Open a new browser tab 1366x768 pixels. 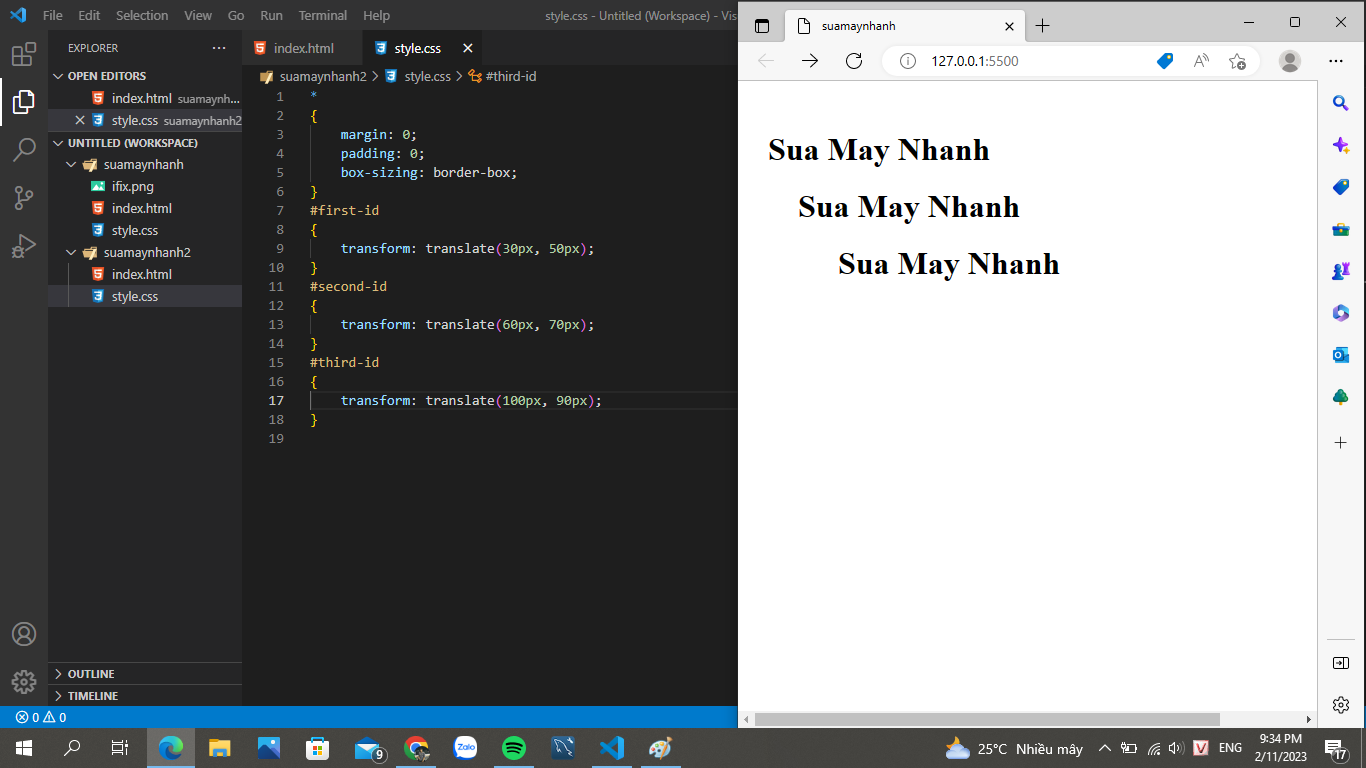pyautogui.click(x=1042, y=26)
